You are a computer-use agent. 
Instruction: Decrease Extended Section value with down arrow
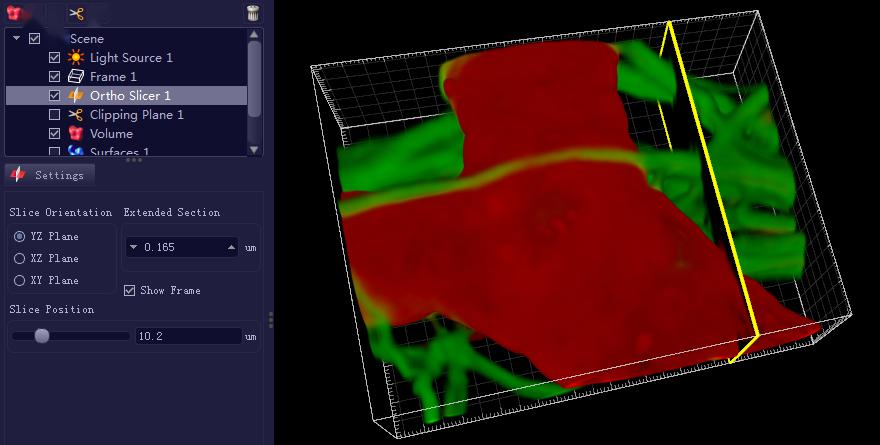[x=134, y=247]
